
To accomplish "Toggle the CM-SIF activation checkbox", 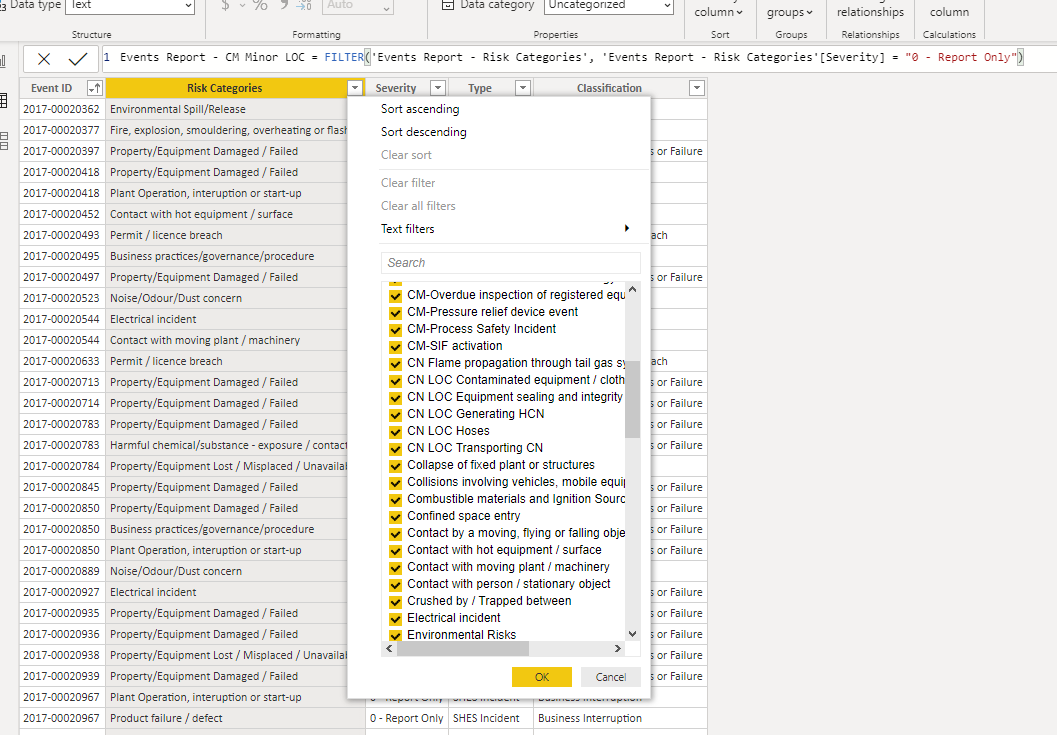I will pos(396,347).
